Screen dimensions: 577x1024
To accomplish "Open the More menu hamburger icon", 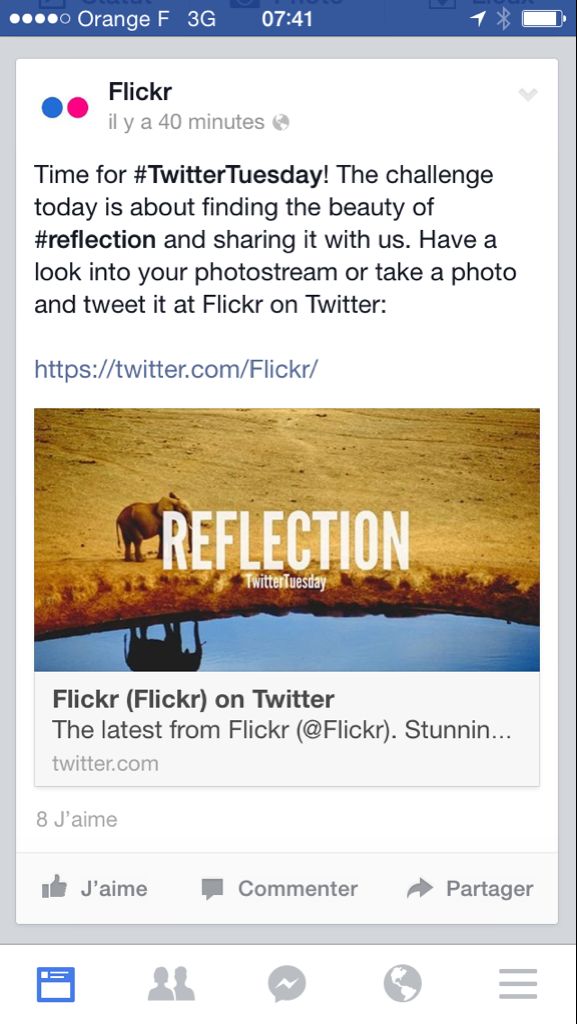I will click(x=518, y=984).
